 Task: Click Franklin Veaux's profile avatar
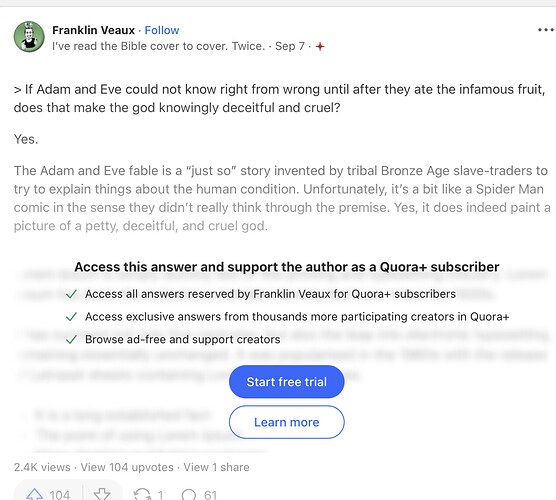click(29, 37)
